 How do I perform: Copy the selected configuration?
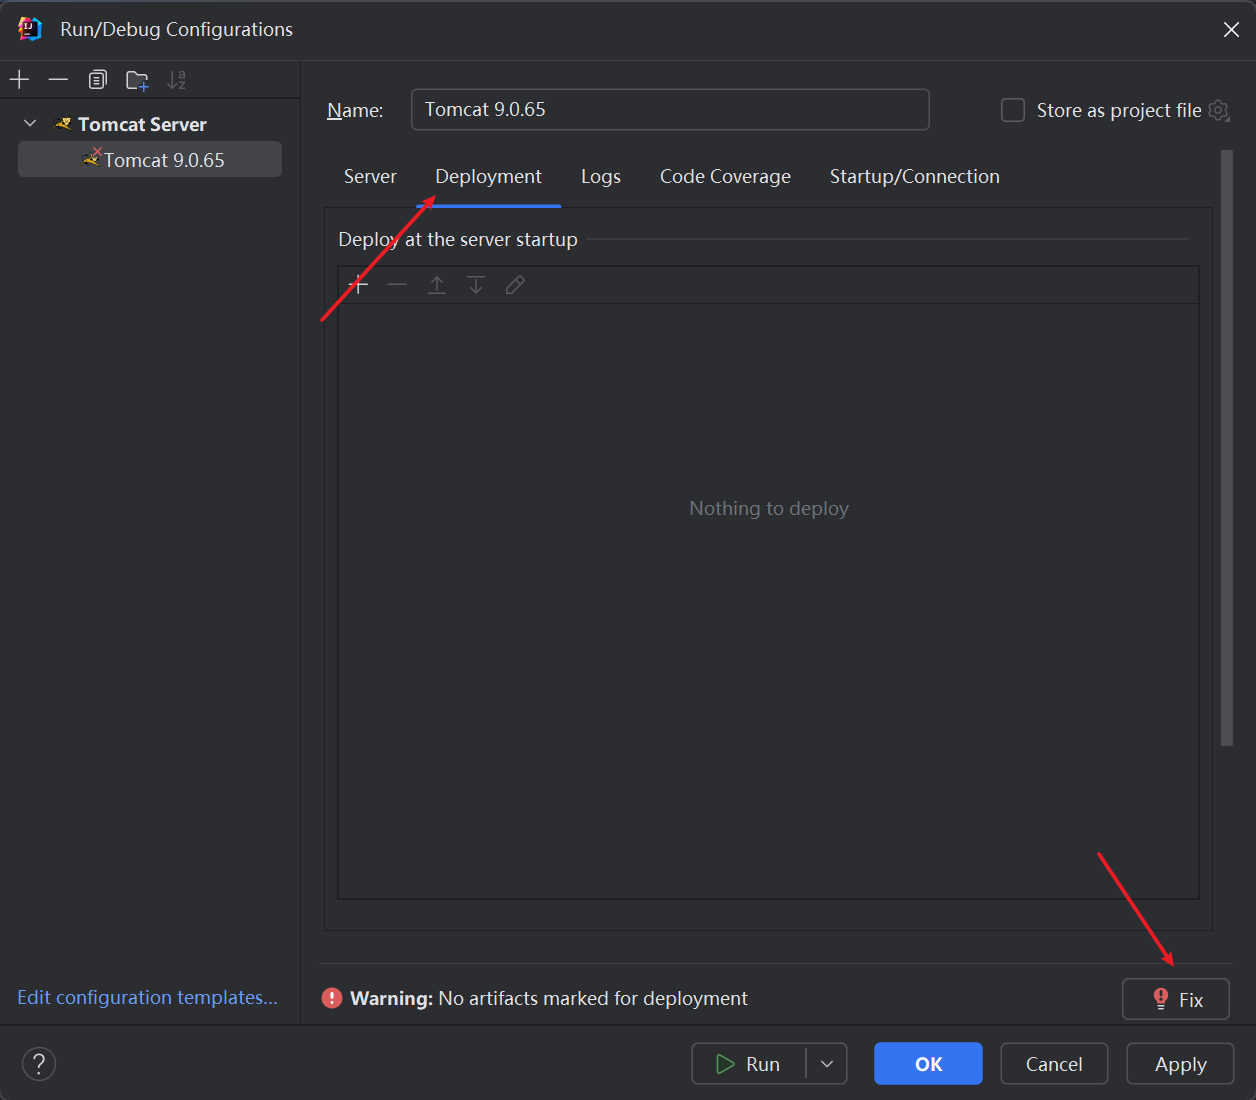click(x=97, y=79)
